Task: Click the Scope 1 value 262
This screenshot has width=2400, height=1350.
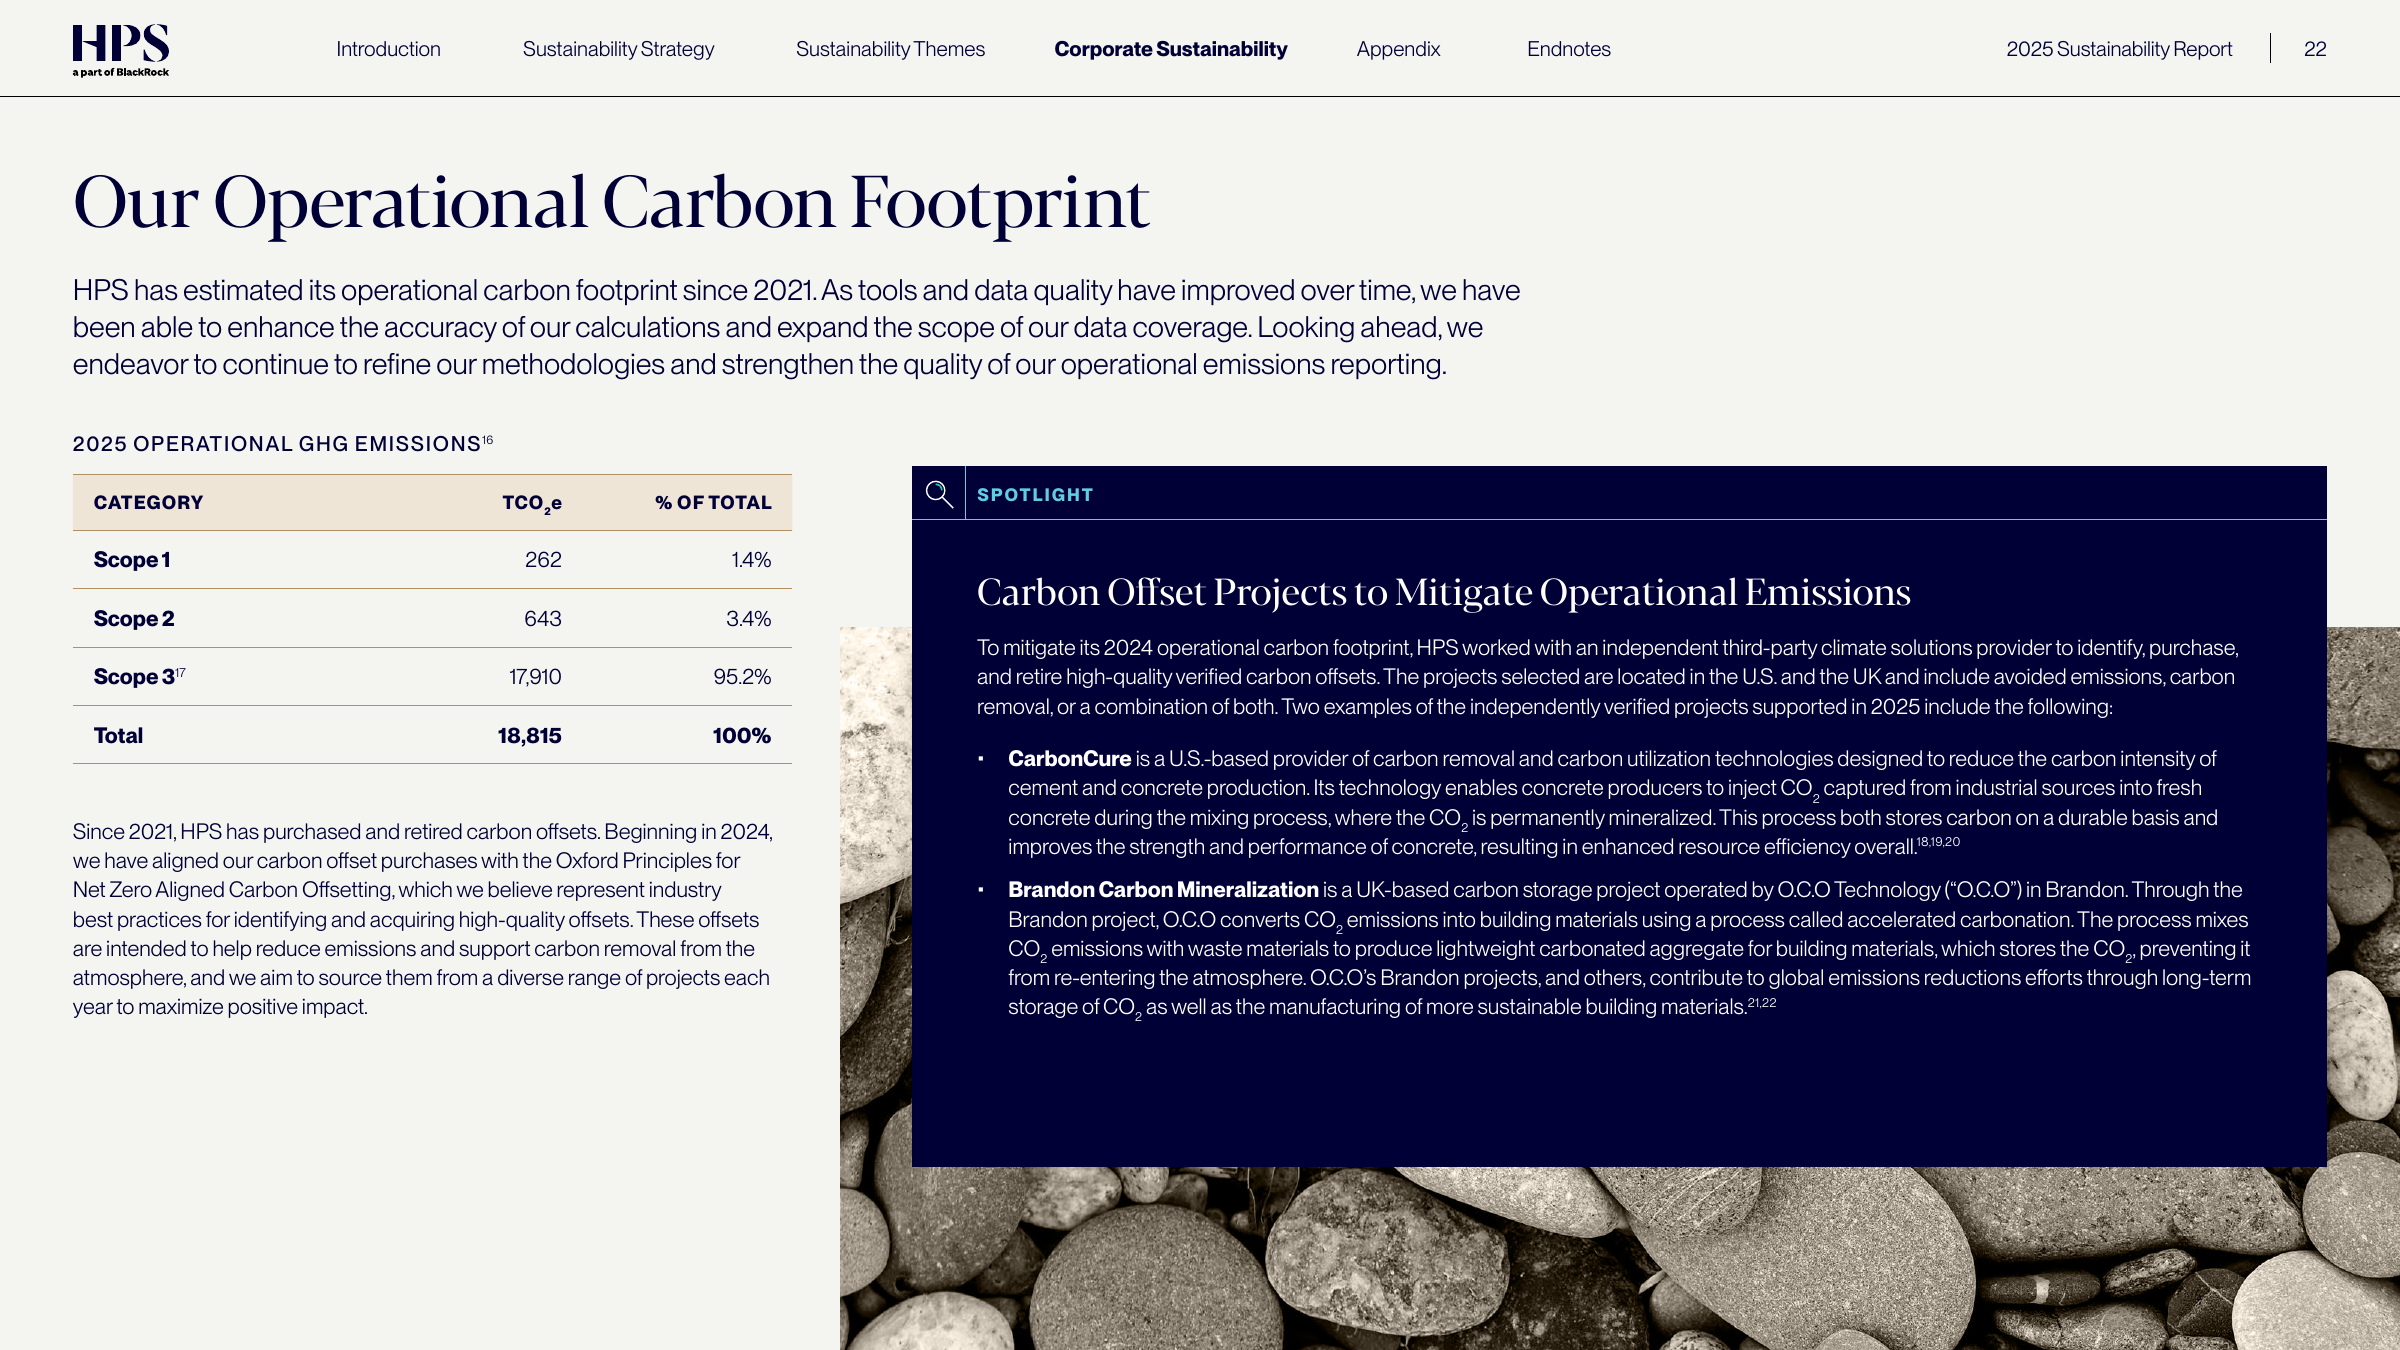Action: point(543,560)
